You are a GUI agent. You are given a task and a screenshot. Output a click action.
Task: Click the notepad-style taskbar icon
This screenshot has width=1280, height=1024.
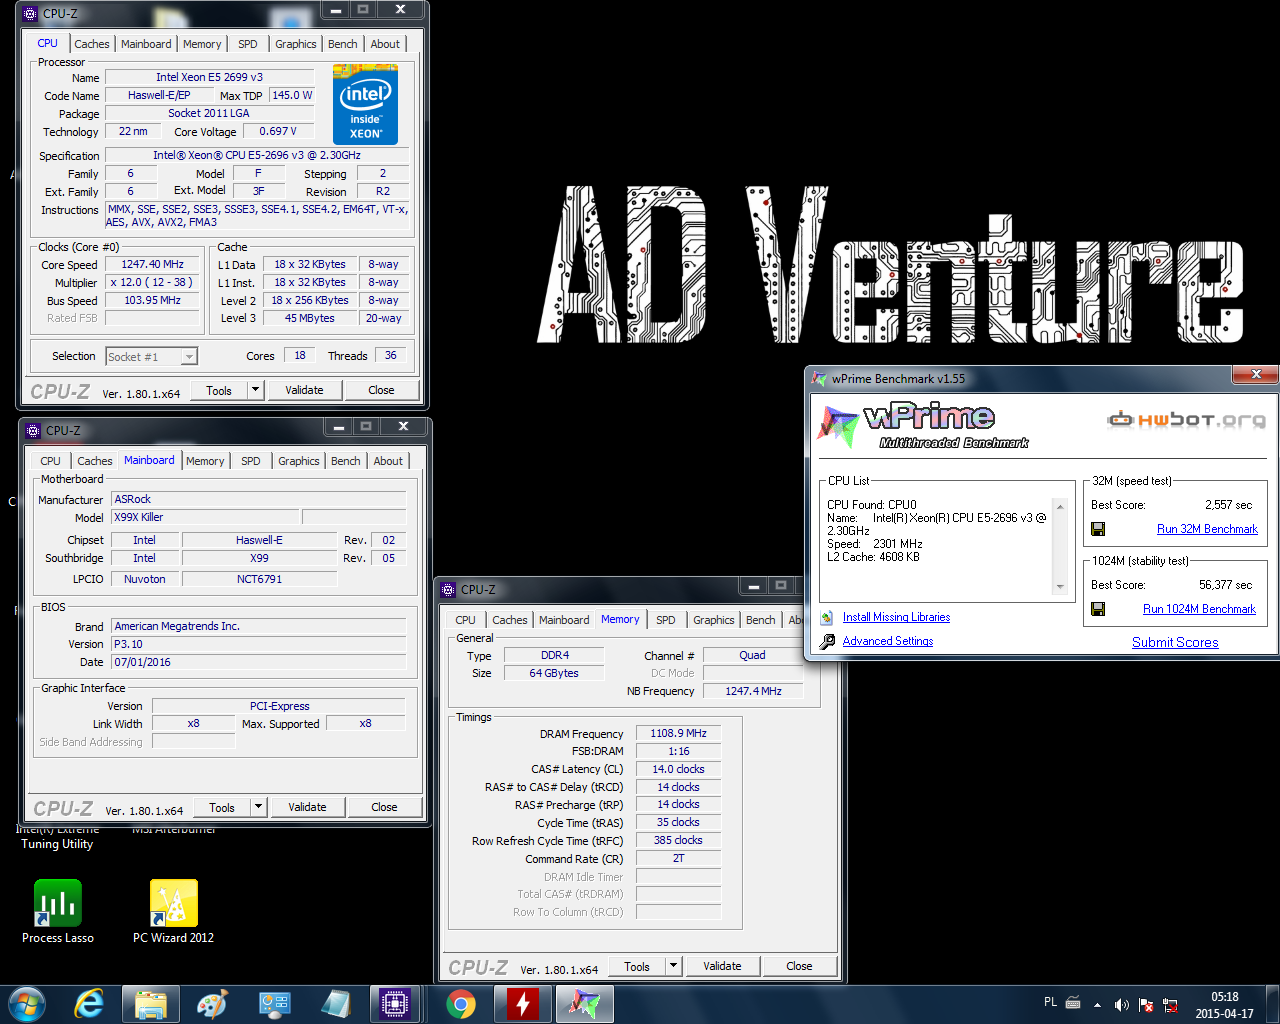click(x=335, y=1004)
